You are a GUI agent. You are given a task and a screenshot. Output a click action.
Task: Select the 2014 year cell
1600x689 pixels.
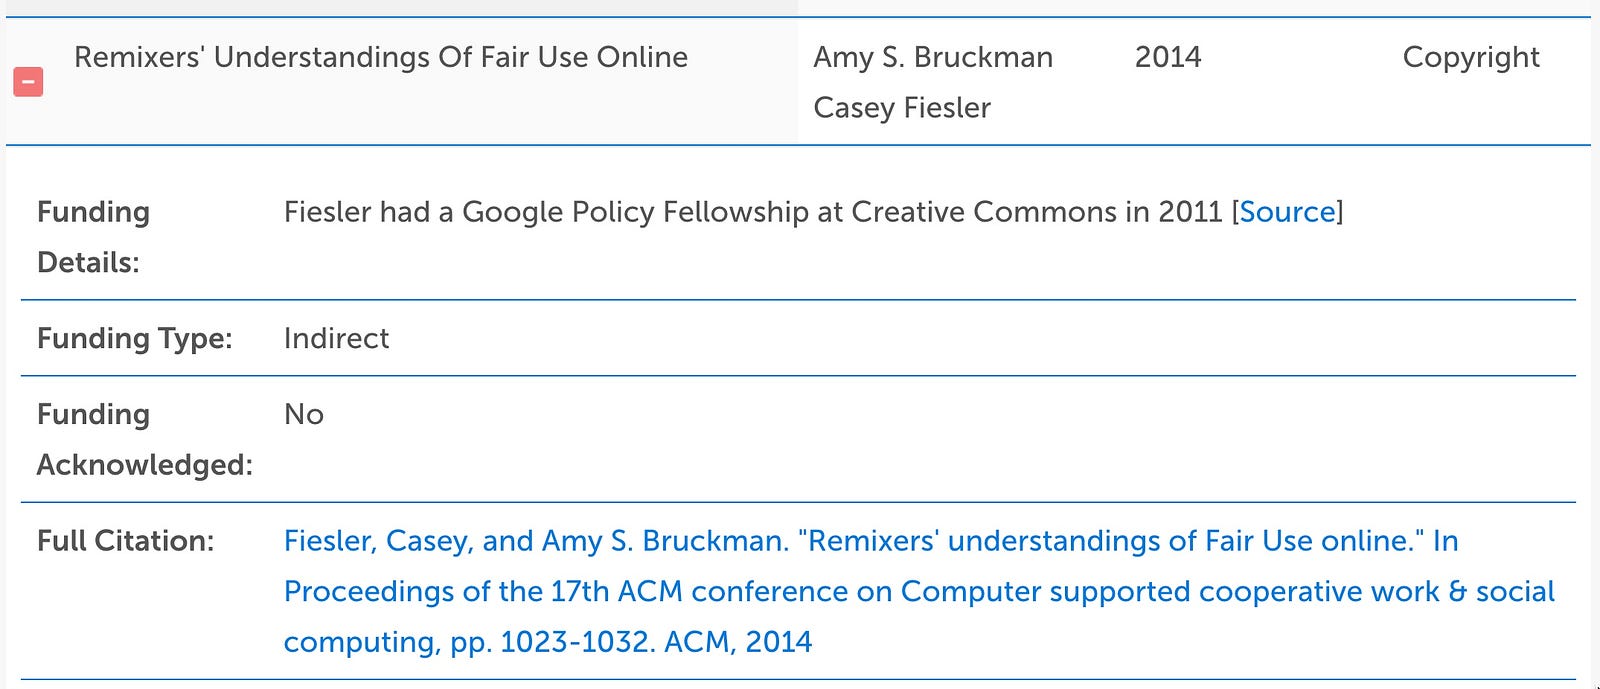pos(1168,57)
